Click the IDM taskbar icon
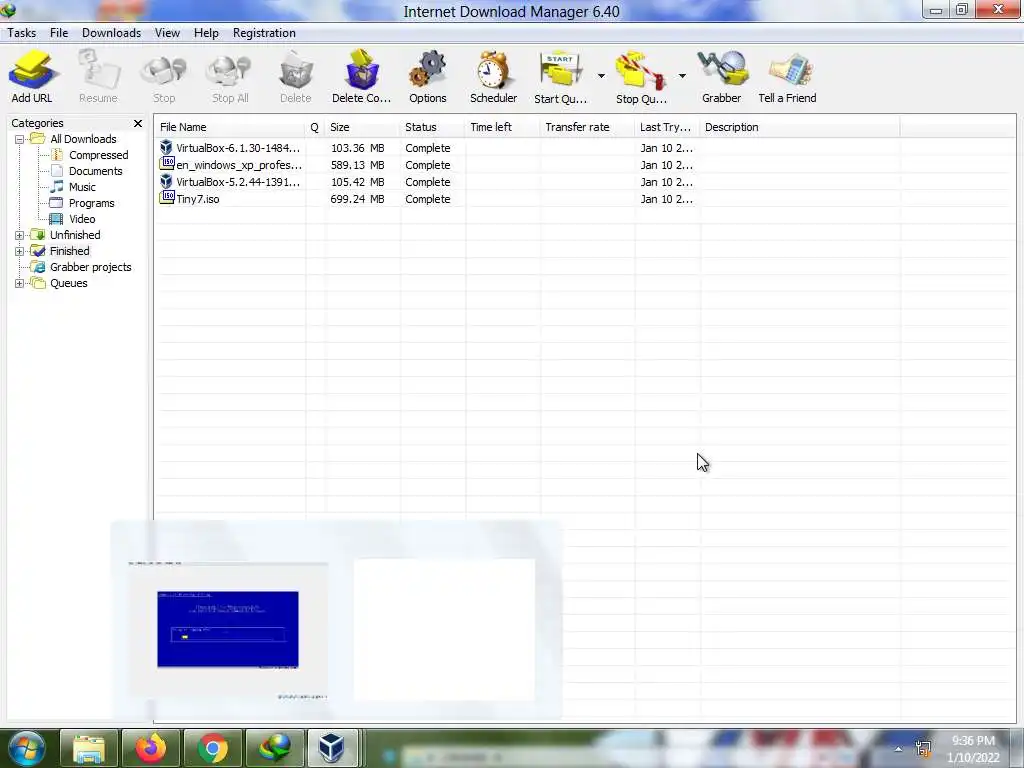This screenshot has height=768, width=1024. coord(274,748)
